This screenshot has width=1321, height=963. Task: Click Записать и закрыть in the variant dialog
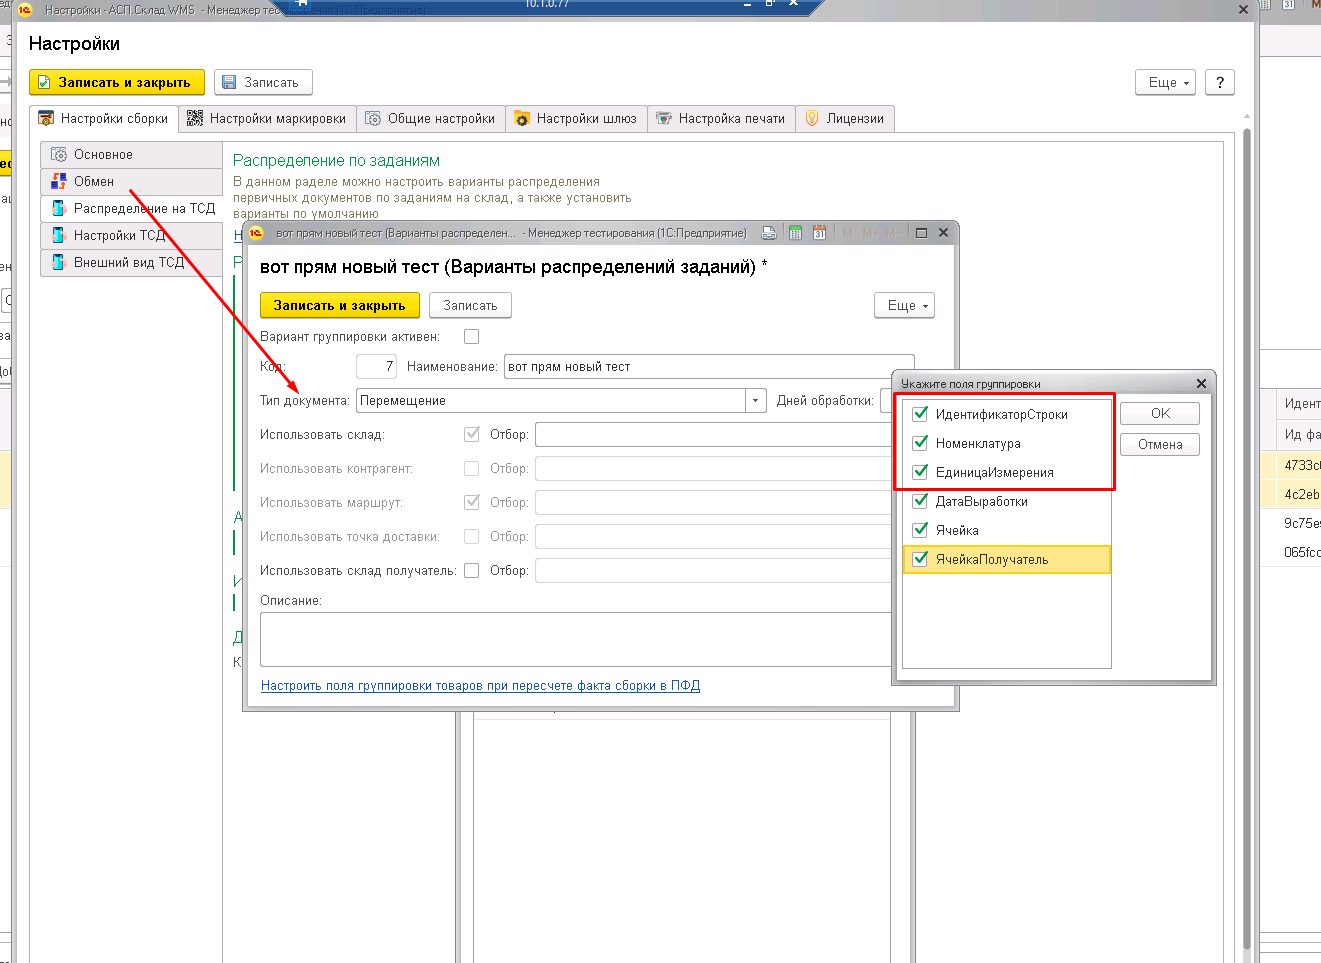pos(339,306)
